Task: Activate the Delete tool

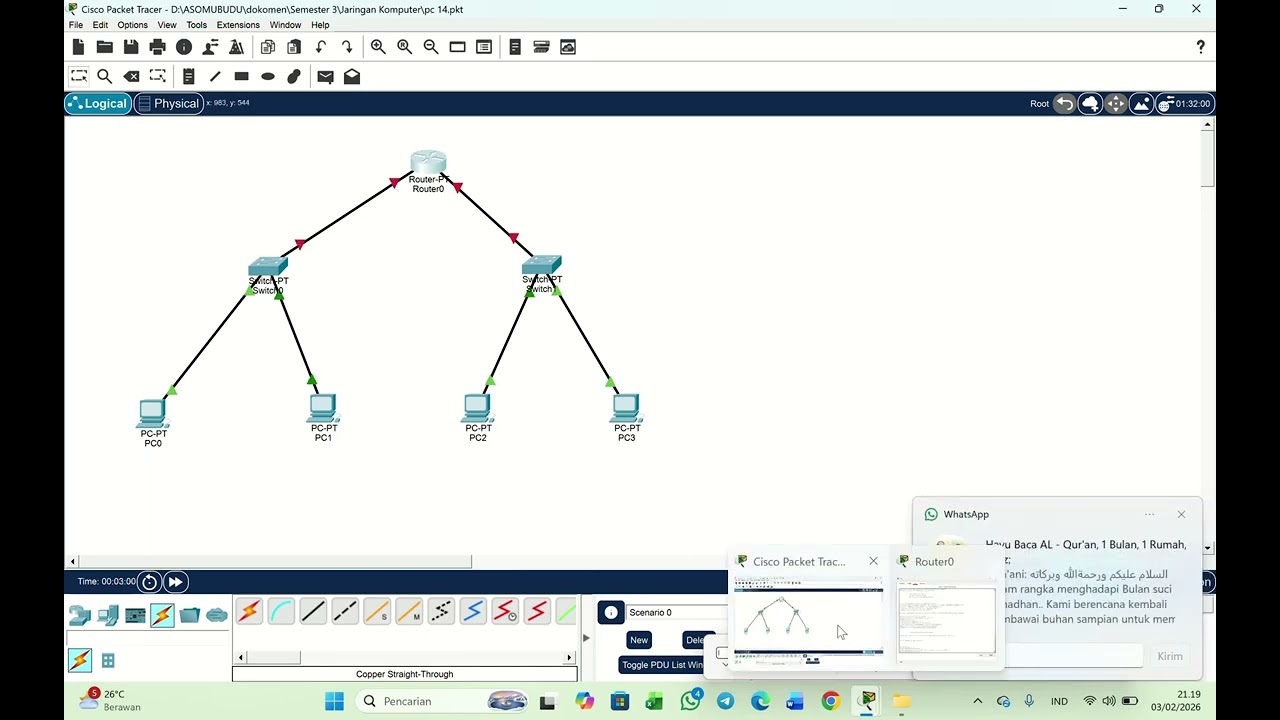Action: tap(131, 76)
